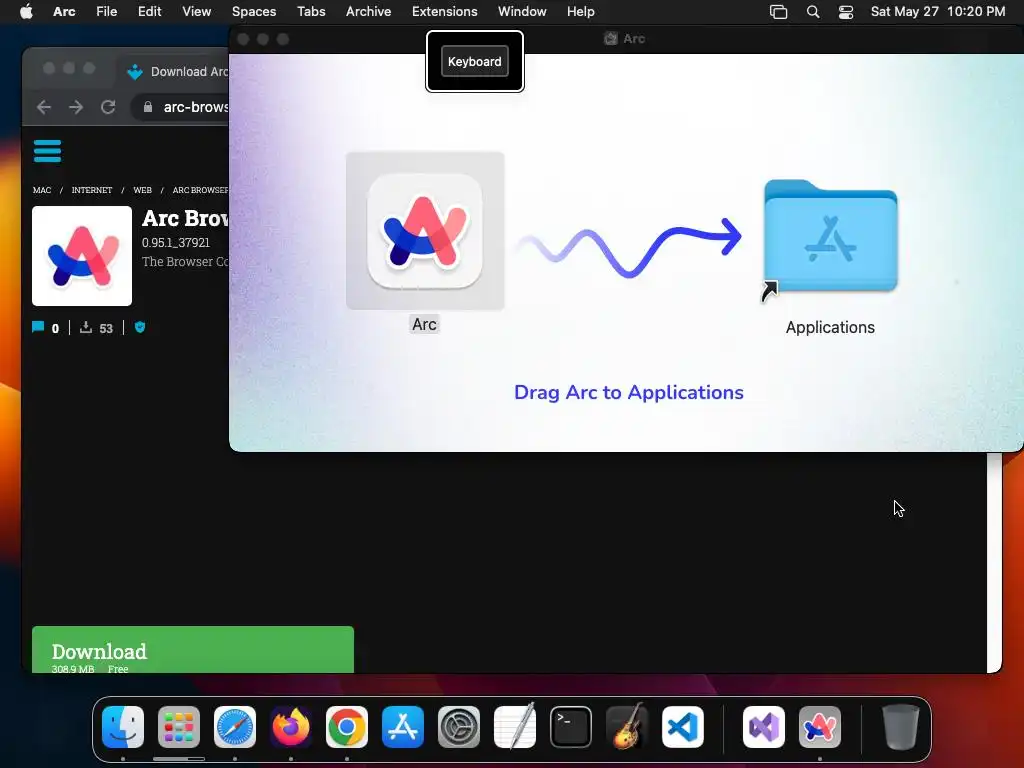Select the Arc app icon in installer window
Screen dimensions: 1024x768
click(425, 231)
